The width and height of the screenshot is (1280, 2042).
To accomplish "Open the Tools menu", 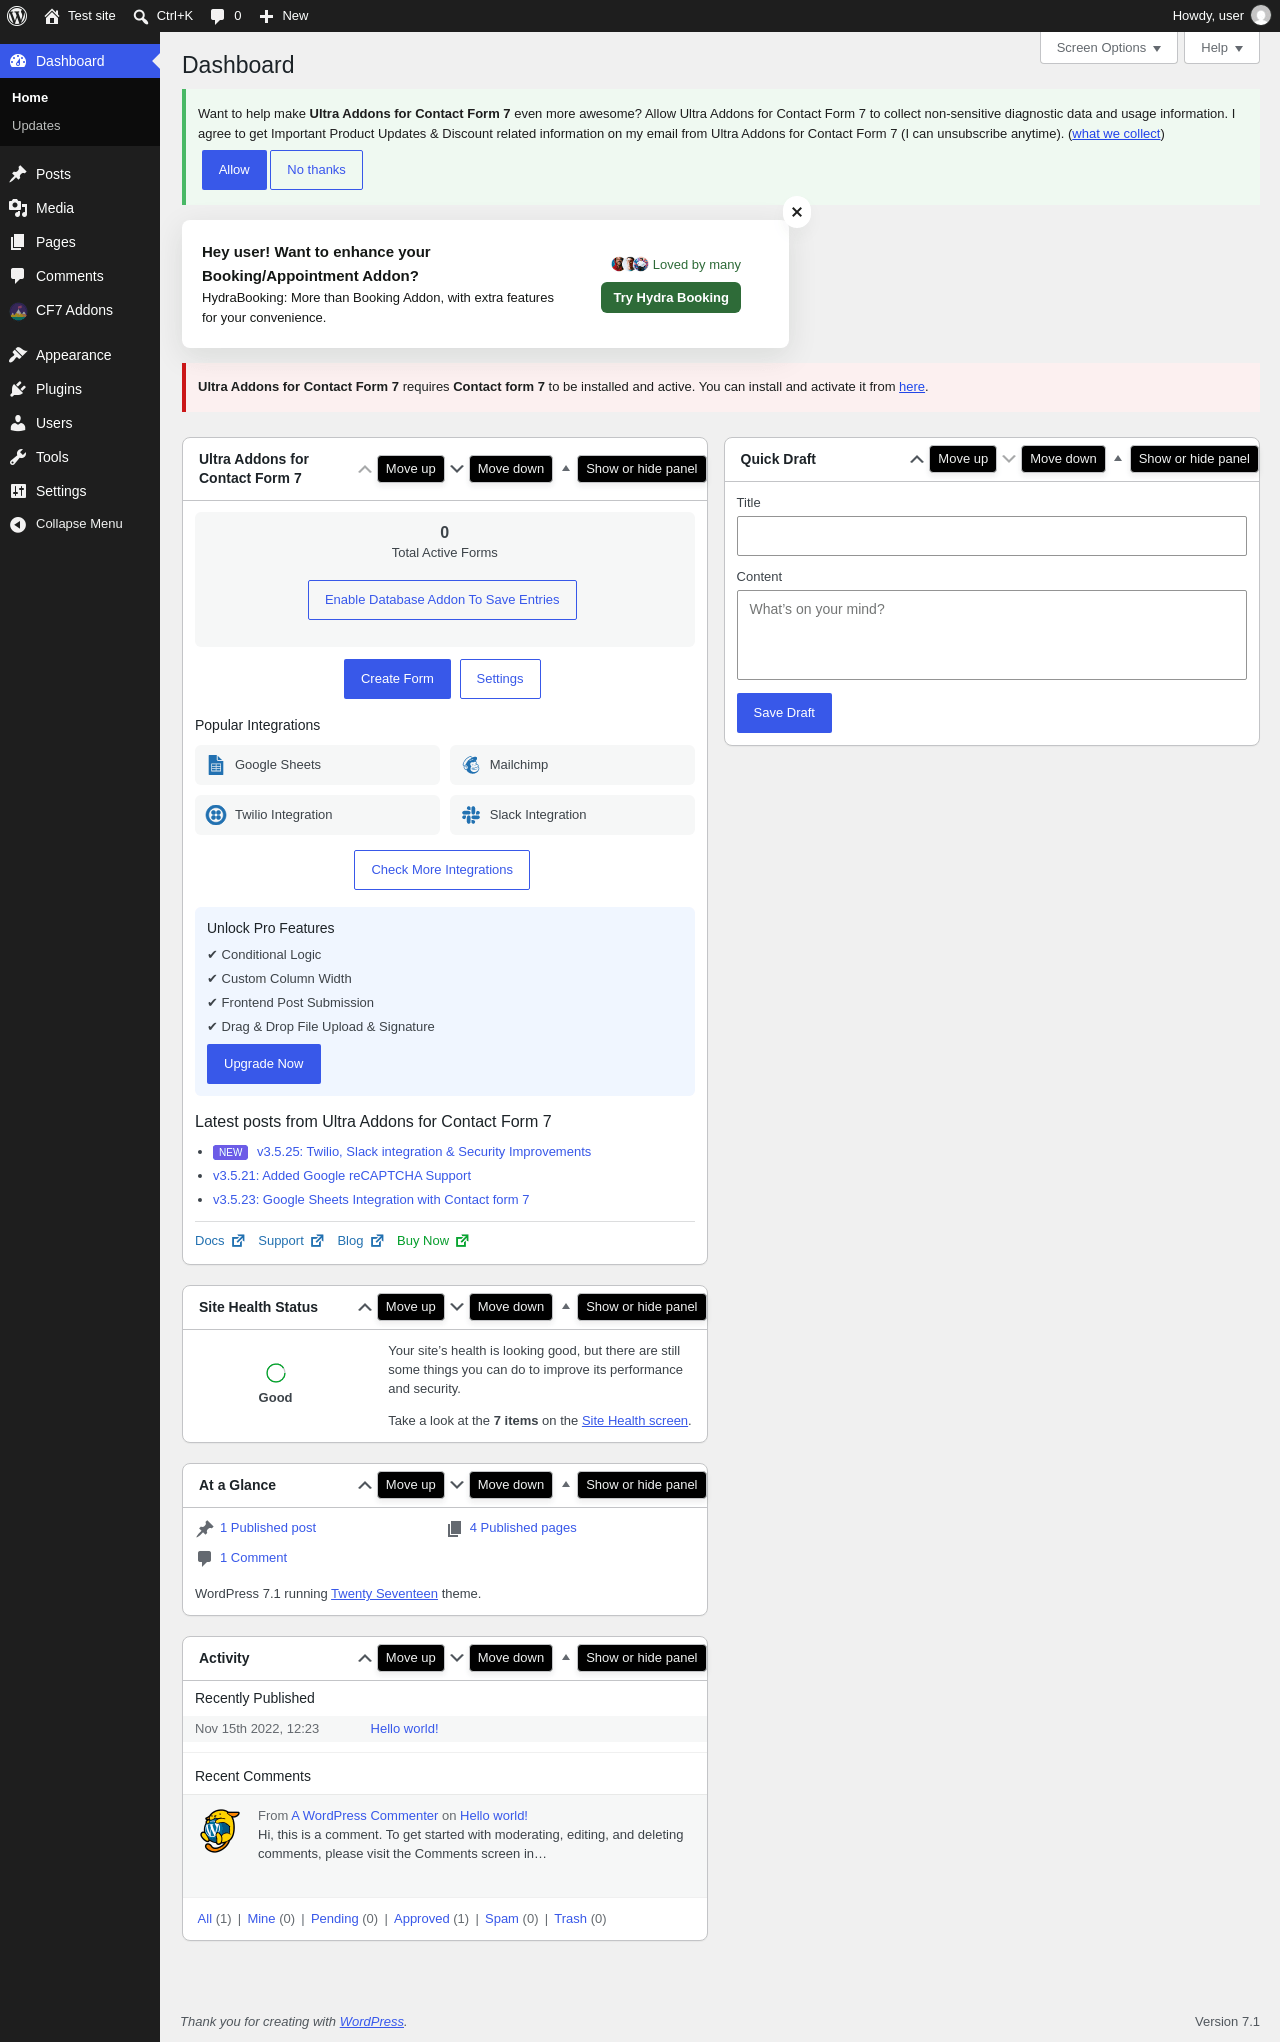I will 80,457.
